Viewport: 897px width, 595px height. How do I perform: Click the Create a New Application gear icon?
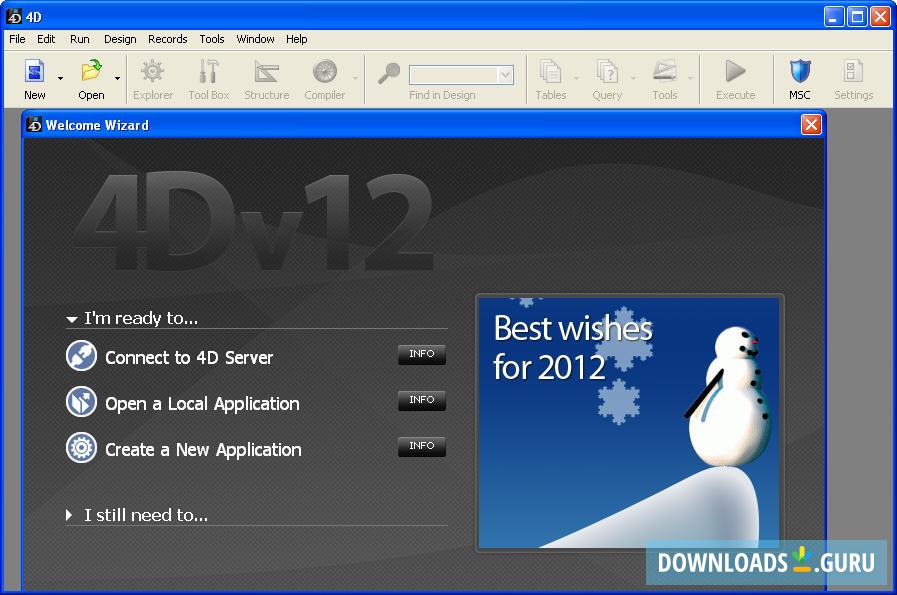click(81, 447)
